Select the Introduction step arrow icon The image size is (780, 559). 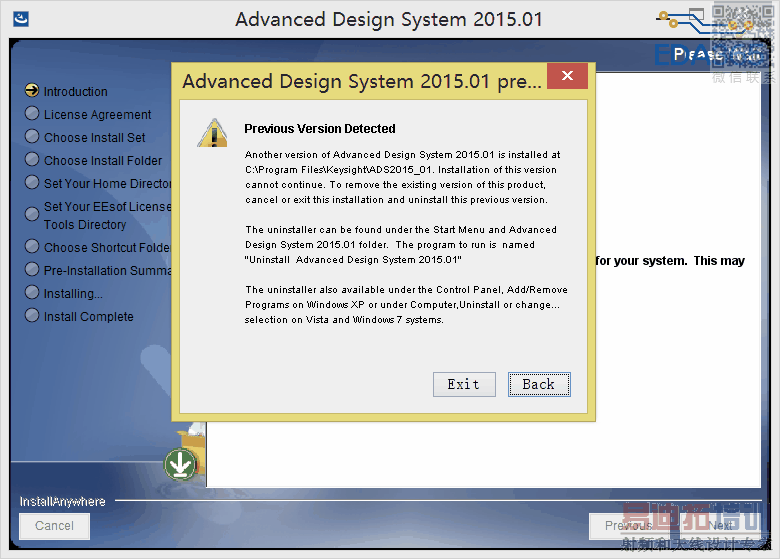32,91
